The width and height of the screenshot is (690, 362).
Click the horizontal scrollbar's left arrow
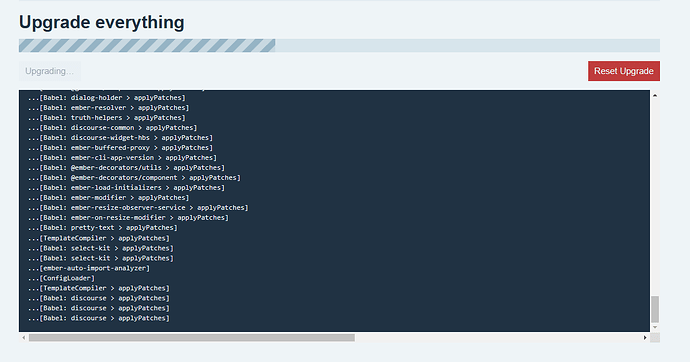[x=23, y=337]
